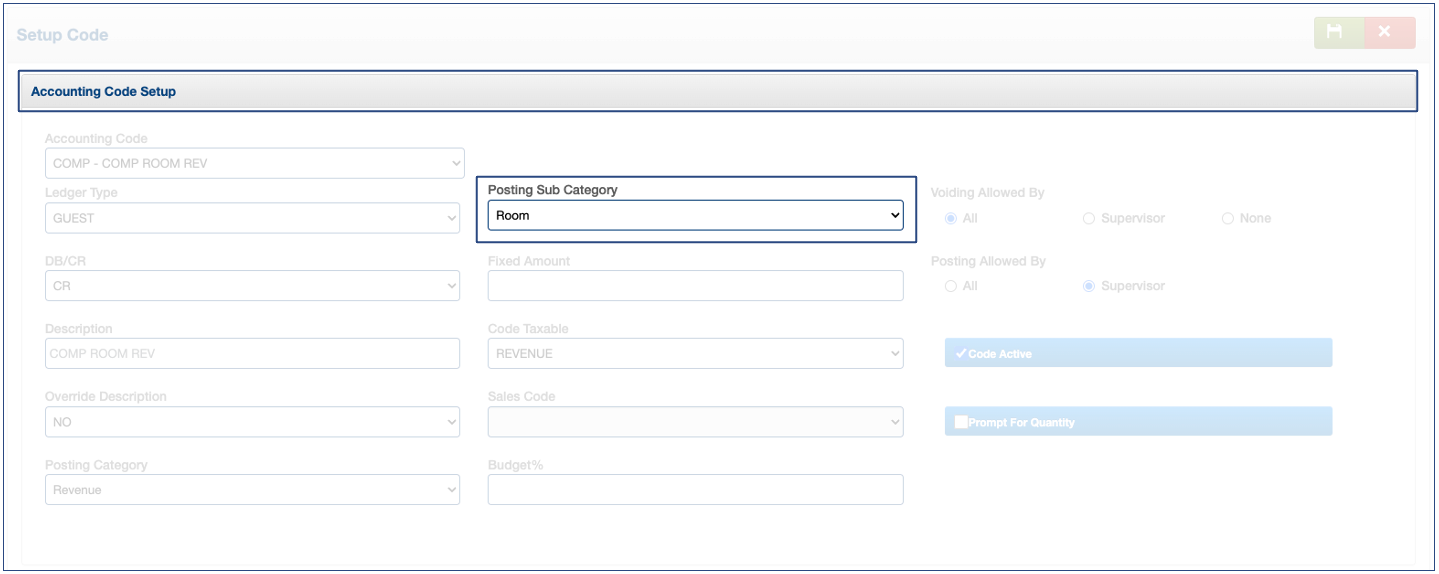1439x574 pixels.
Task: Select None under Voiding Allowed By
Action: pyautogui.click(x=1228, y=218)
